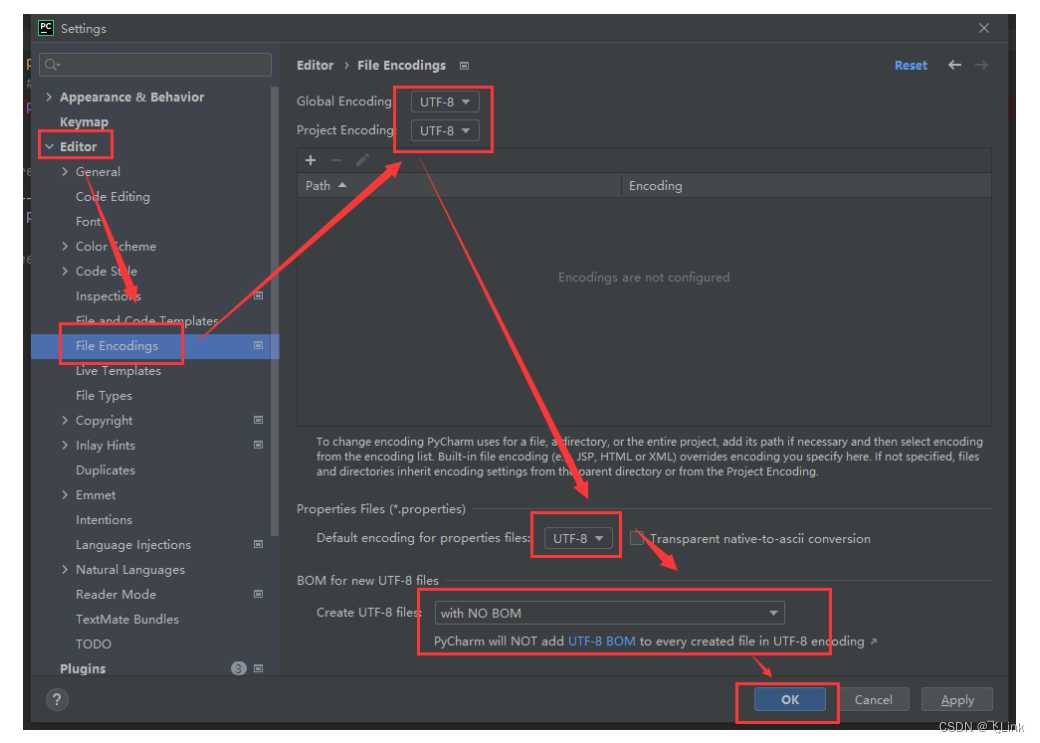Click the external link arrow after the UTF-8 encoding text
The image size is (1040, 743).
point(874,642)
